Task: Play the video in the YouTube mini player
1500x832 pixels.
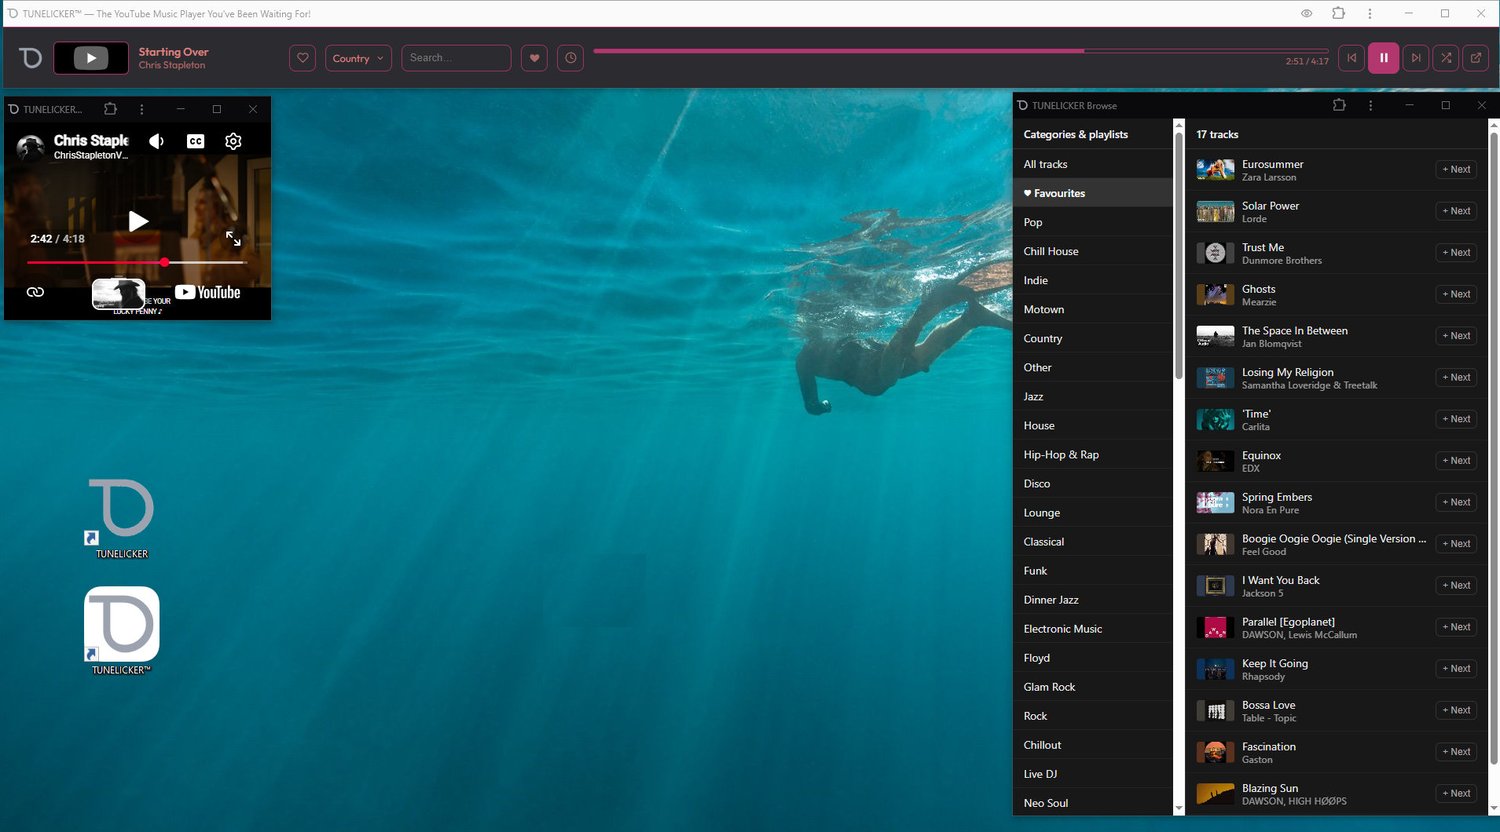Action: point(139,221)
